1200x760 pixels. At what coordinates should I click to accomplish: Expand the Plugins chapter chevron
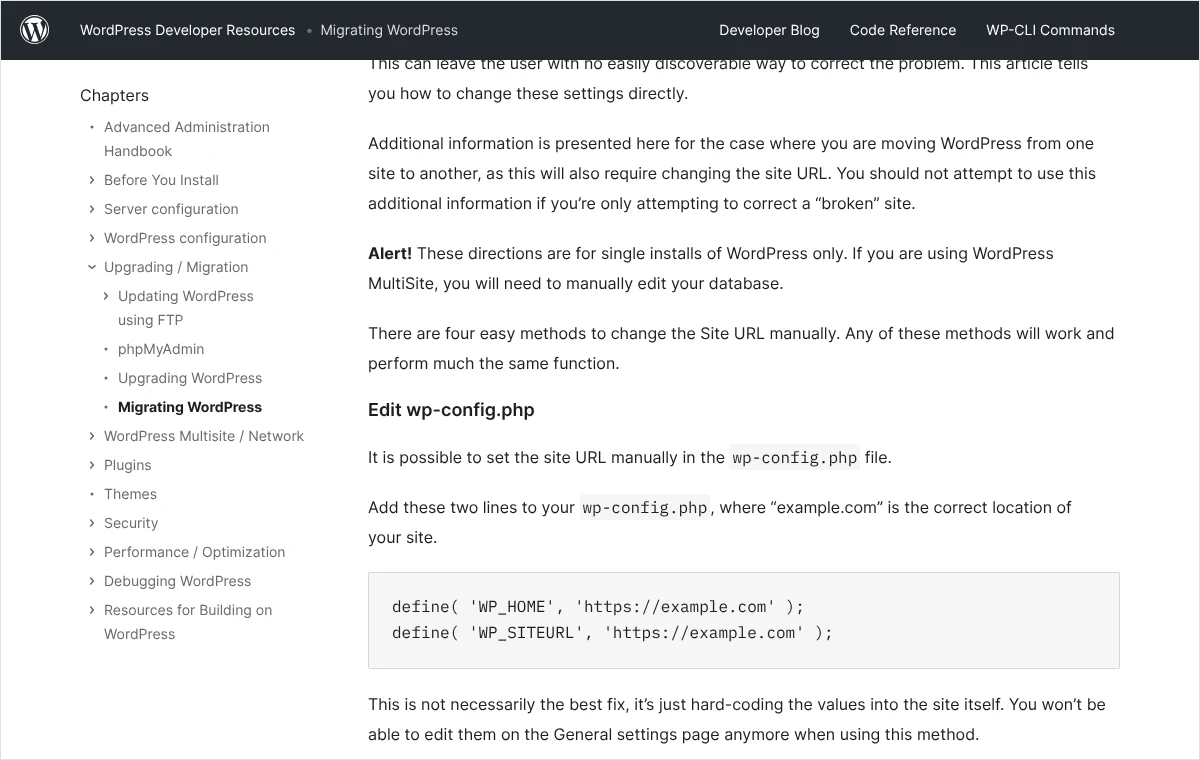coord(92,465)
